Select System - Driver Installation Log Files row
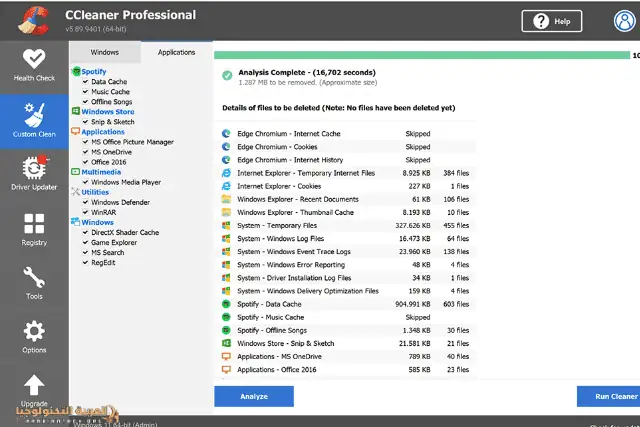Screen dimensions: 640x427 point(345,278)
